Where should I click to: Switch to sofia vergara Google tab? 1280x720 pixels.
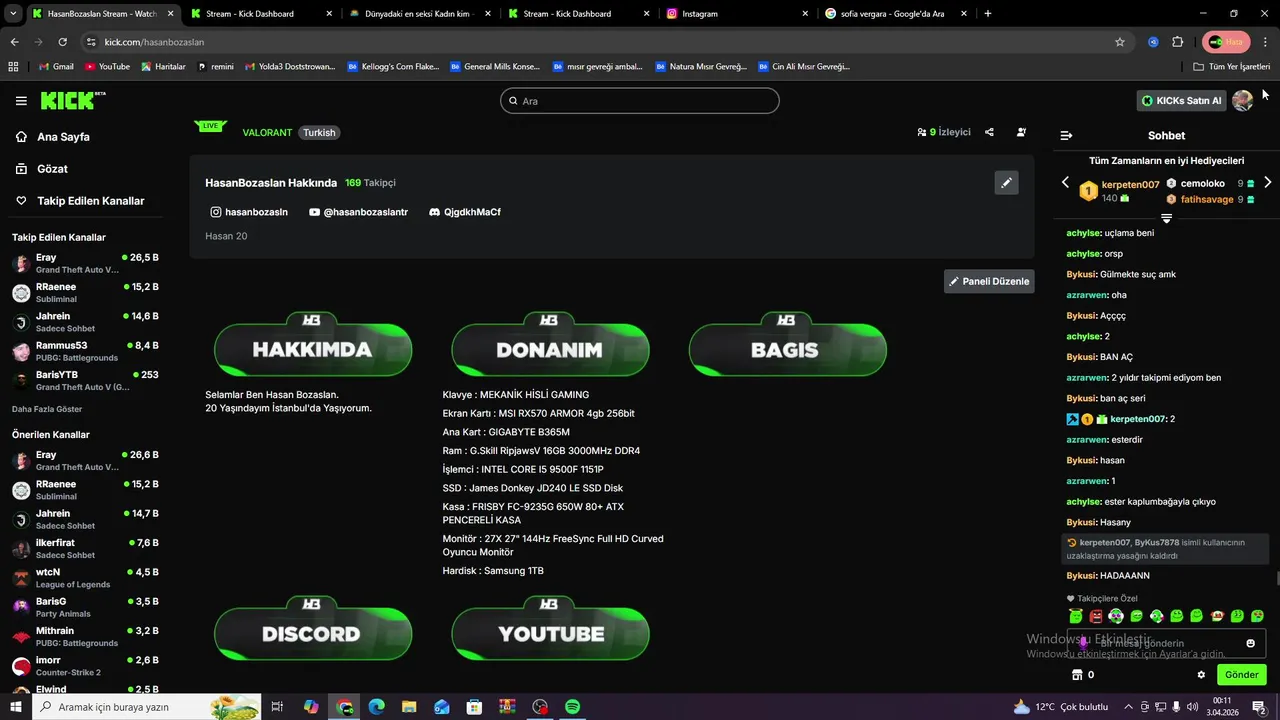(x=895, y=14)
